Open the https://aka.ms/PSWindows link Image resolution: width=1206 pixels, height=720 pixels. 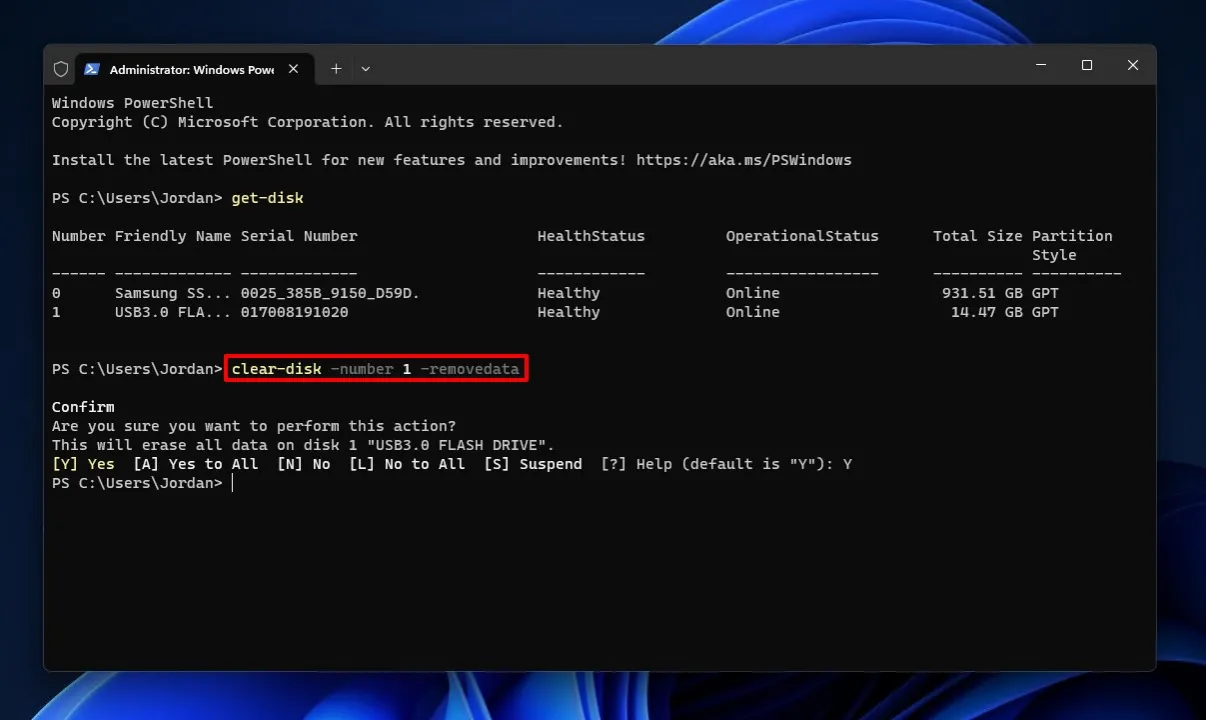pyautogui.click(x=743, y=160)
